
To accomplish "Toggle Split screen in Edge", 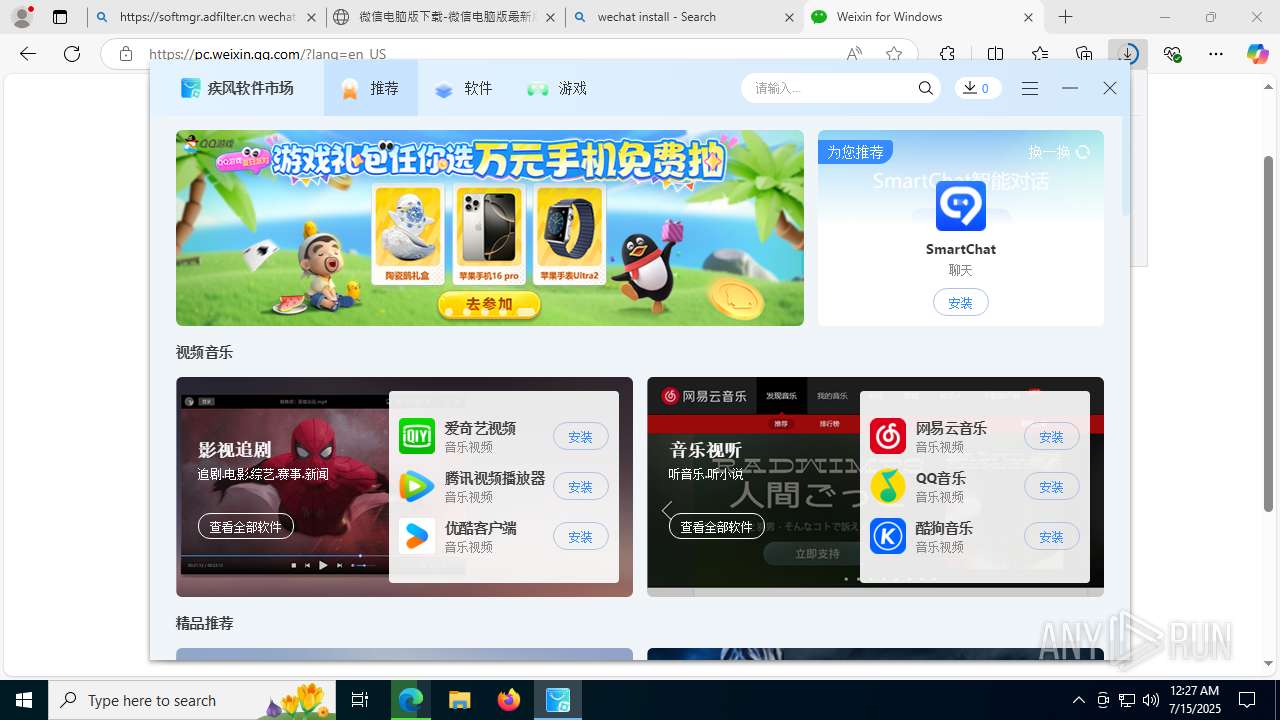I will (x=995, y=54).
